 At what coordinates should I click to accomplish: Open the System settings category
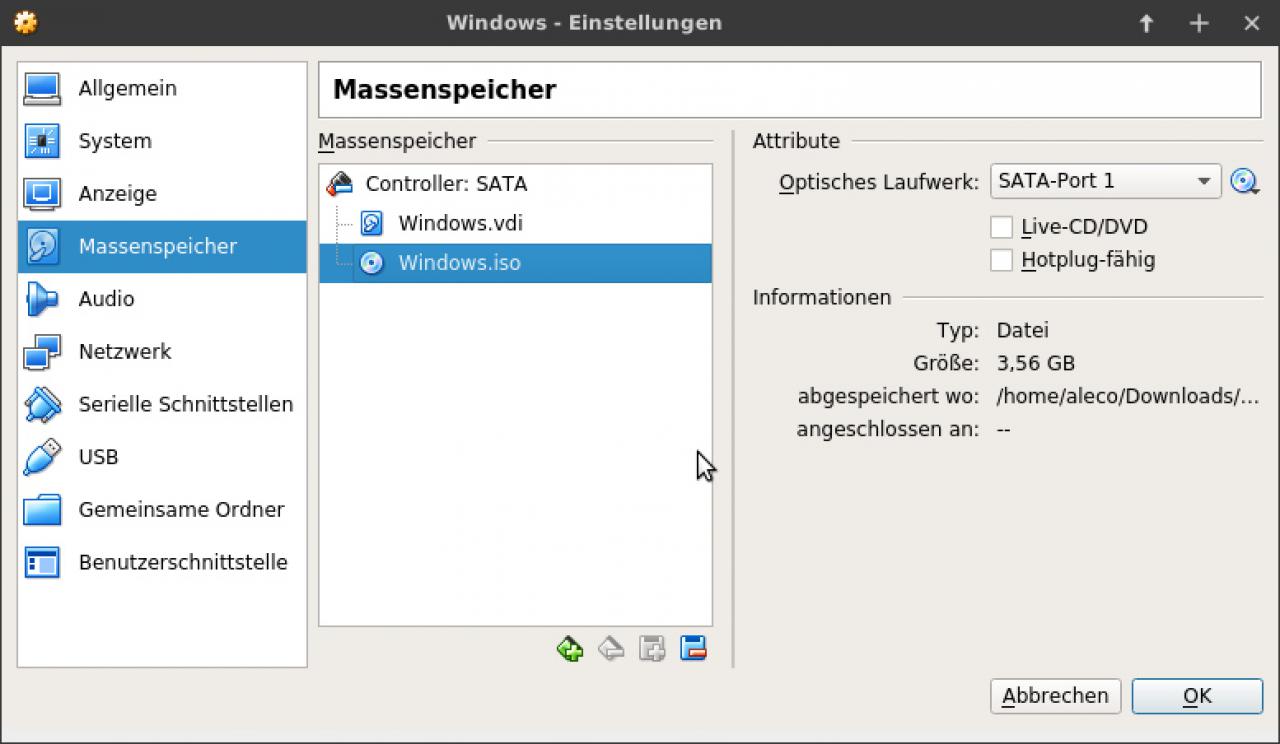pyautogui.click(x=162, y=141)
